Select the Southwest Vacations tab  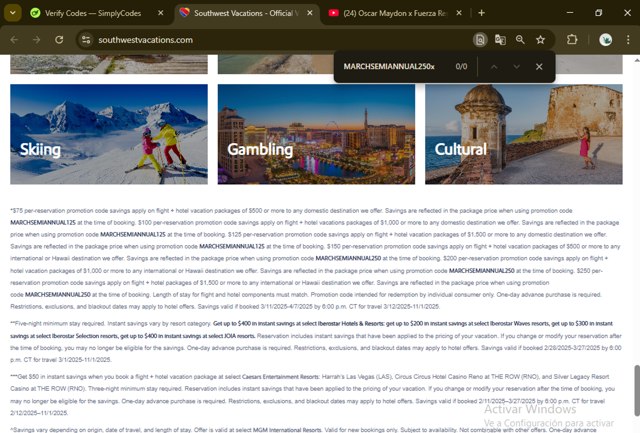(x=246, y=13)
